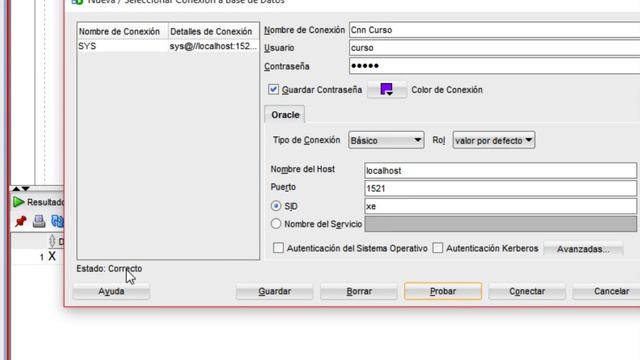Click the Contraseña input field
Viewport: 640px width, 360px height.
tap(494, 66)
